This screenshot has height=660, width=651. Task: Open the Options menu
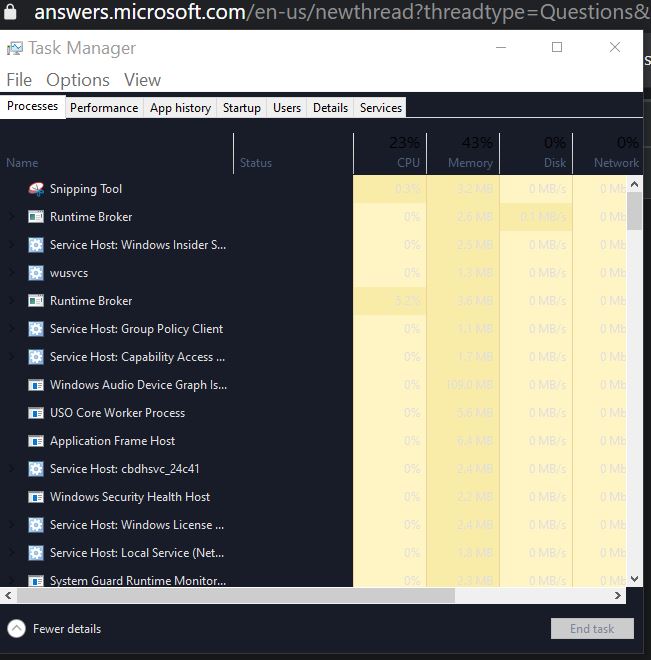pos(78,80)
